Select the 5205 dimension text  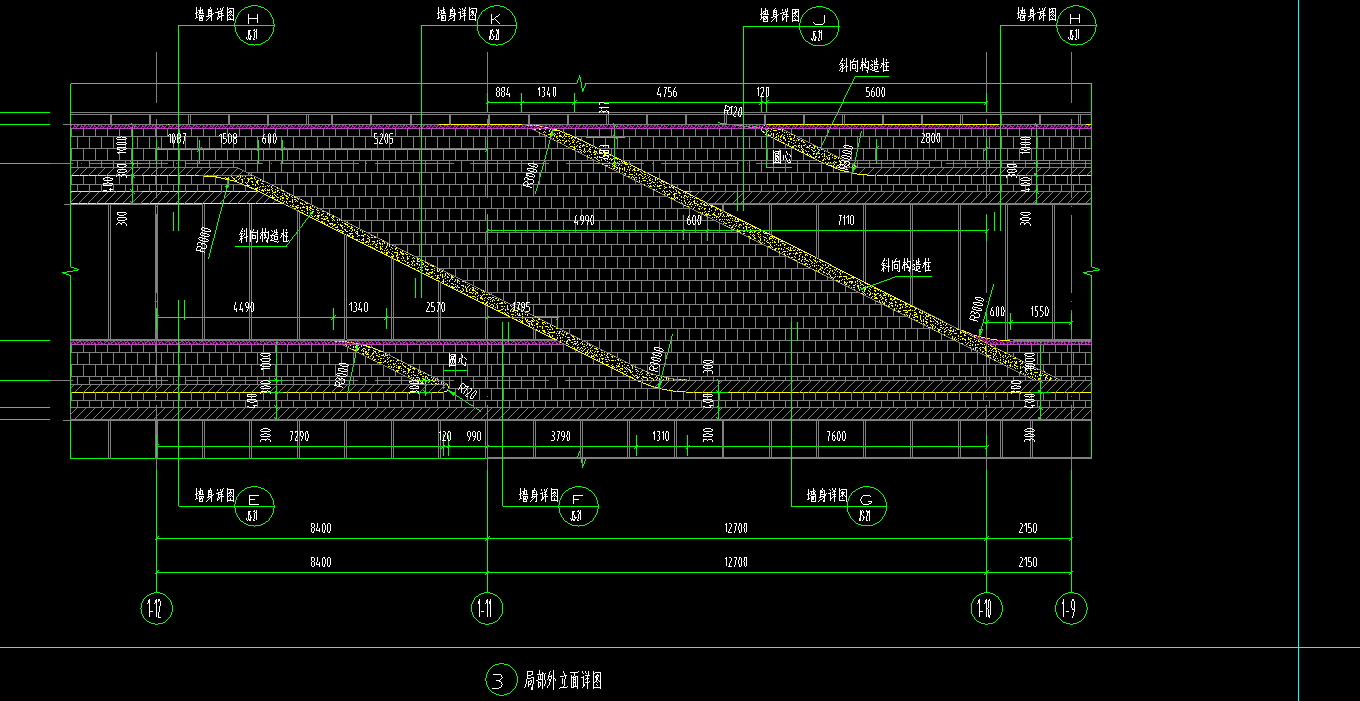click(383, 139)
